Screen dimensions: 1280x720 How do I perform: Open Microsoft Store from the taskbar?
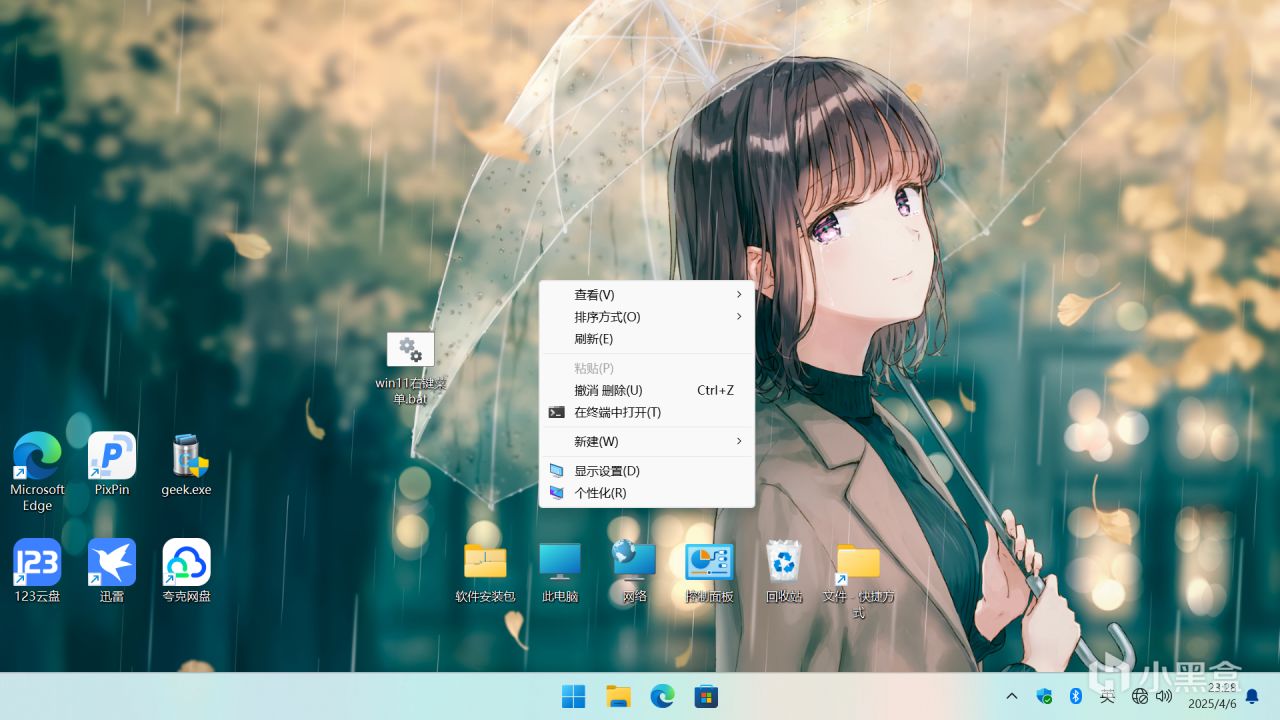706,696
